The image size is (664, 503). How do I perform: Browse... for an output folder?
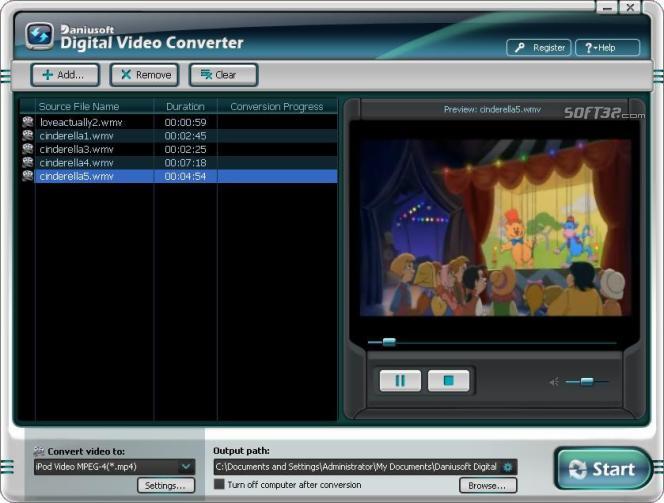coord(488,485)
